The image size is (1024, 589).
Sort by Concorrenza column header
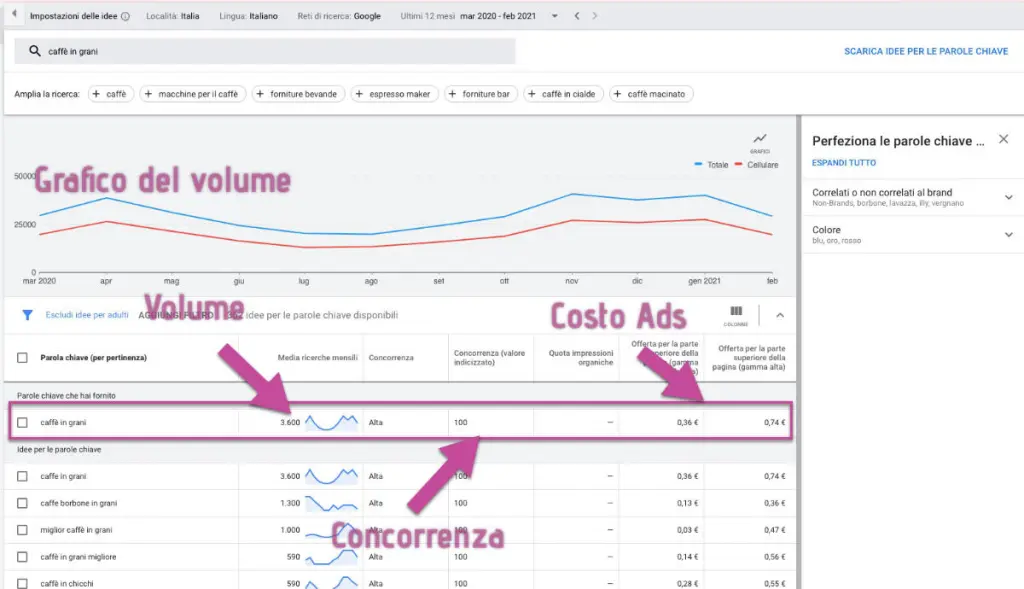(x=391, y=358)
